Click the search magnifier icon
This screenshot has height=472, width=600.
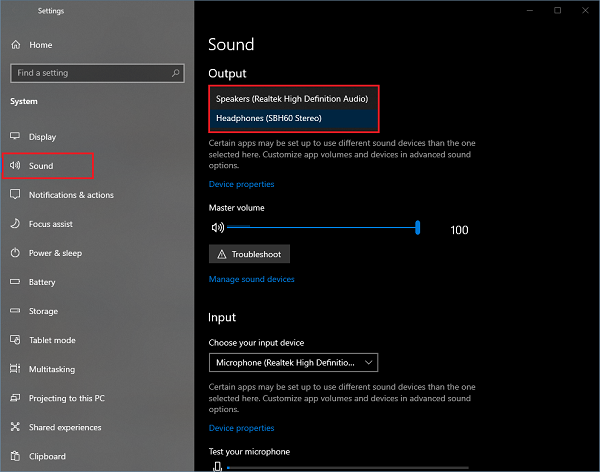pos(177,73)
